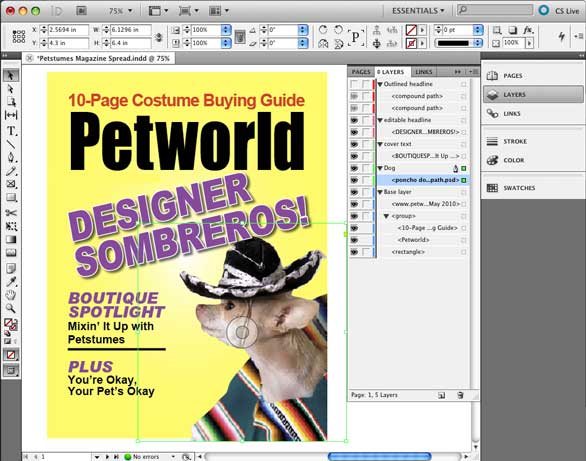Open STROKE panel from right dock
This screenshot has height=461, width=586.
(x=533, y=142)
